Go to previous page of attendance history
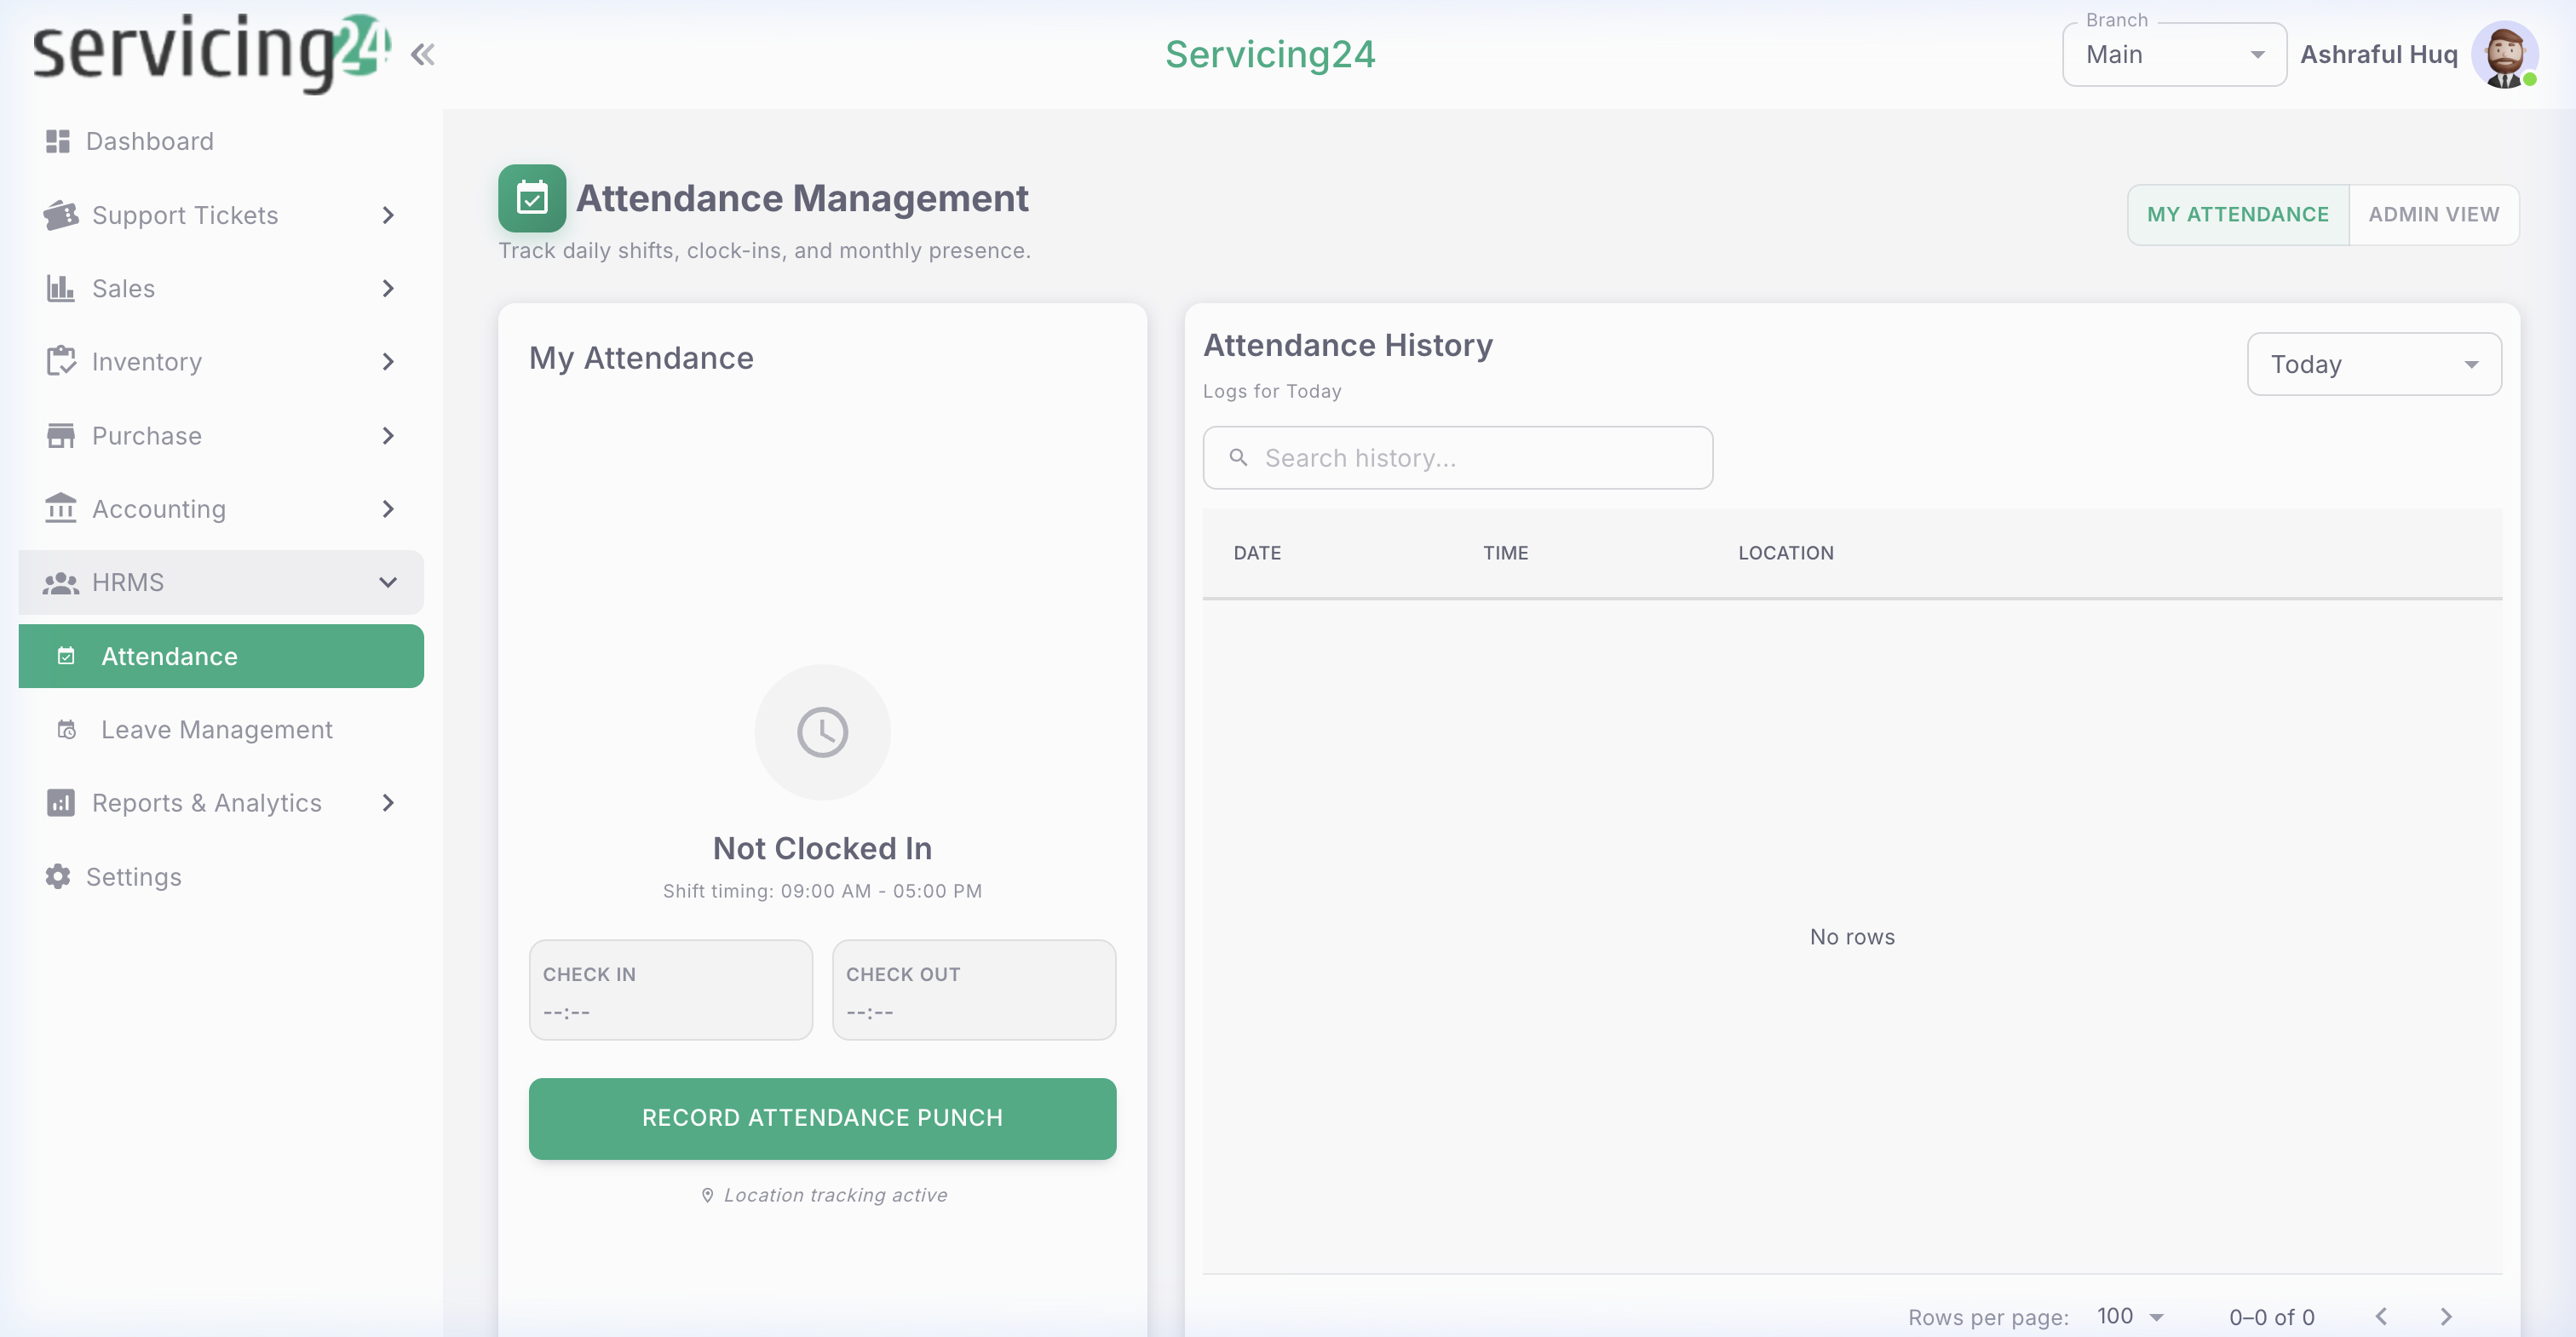Screen dimensions: 2576x1337 coord(2381,1316)
